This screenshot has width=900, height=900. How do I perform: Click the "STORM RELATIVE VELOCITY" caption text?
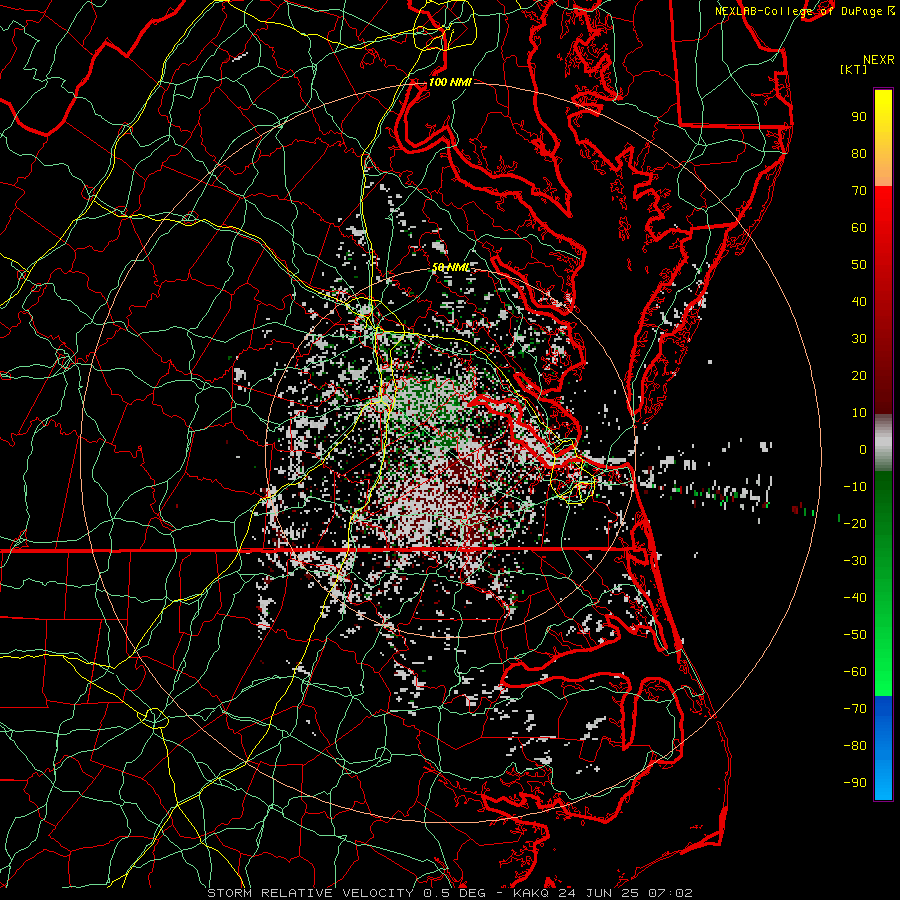click(310, 893)
